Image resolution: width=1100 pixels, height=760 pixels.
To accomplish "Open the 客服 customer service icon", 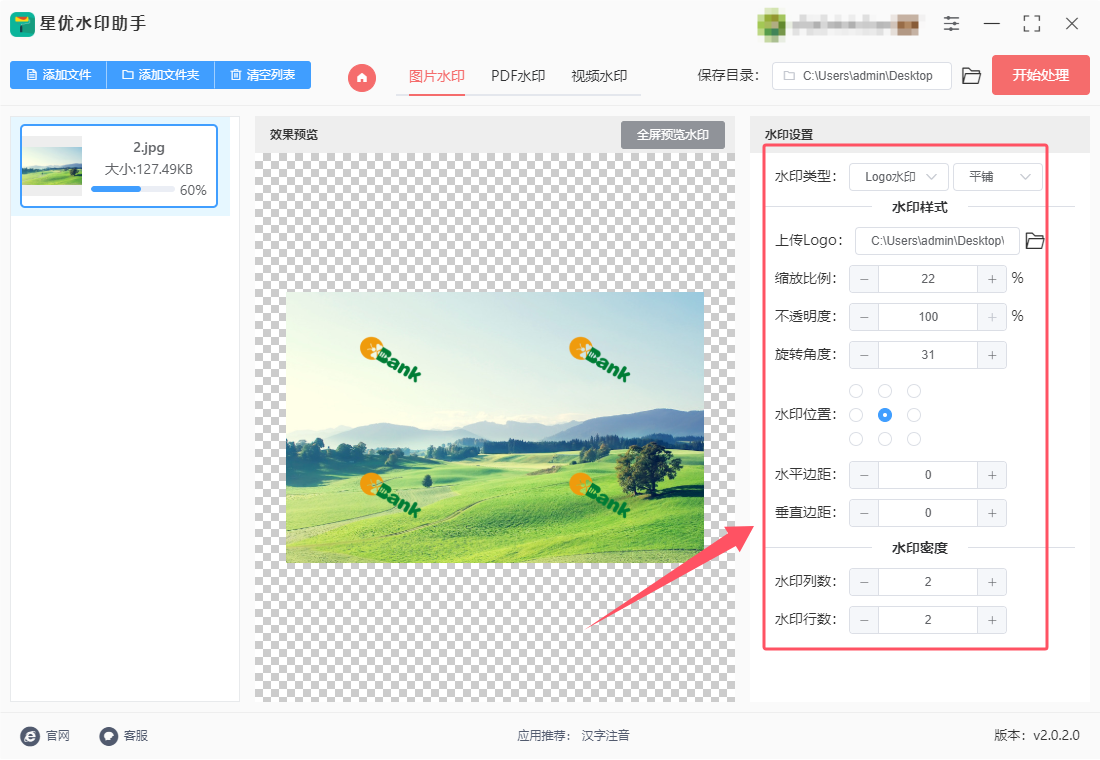I will tap(108, 735).
